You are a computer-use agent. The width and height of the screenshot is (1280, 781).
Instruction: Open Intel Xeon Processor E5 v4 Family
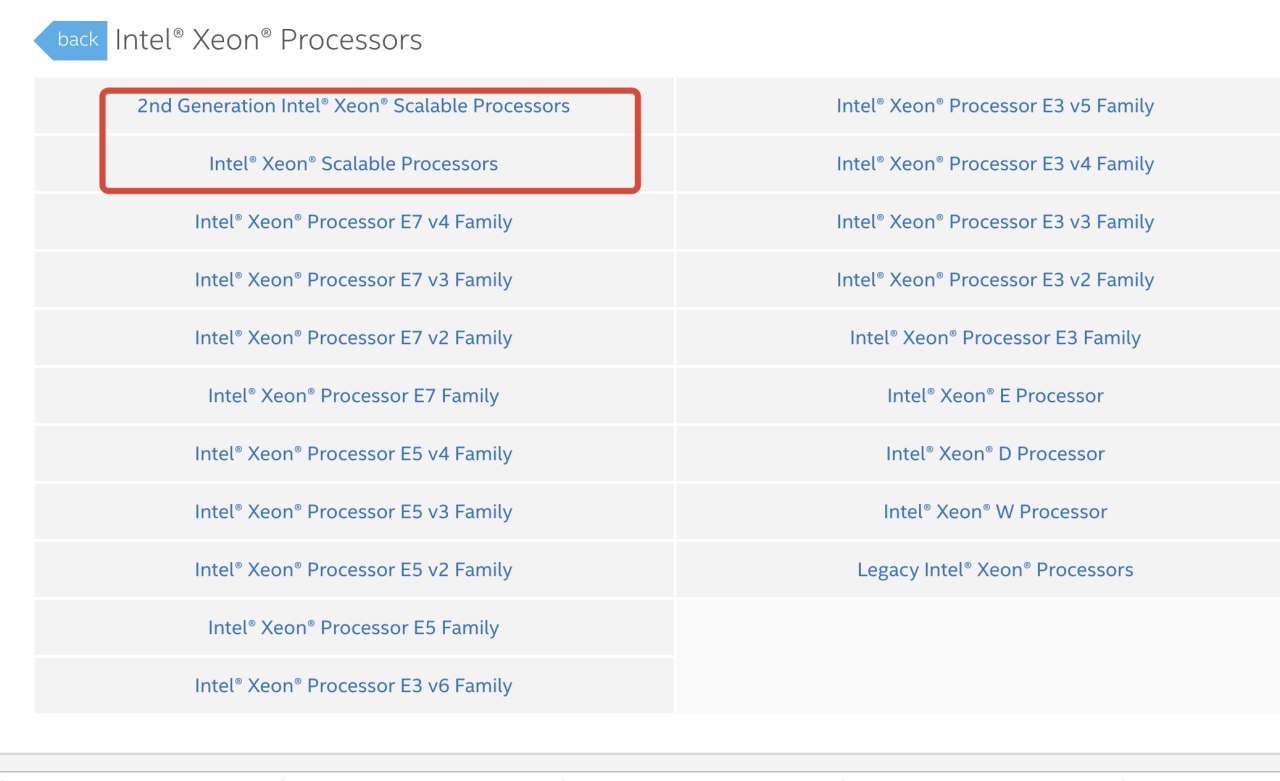click(353, 454)
